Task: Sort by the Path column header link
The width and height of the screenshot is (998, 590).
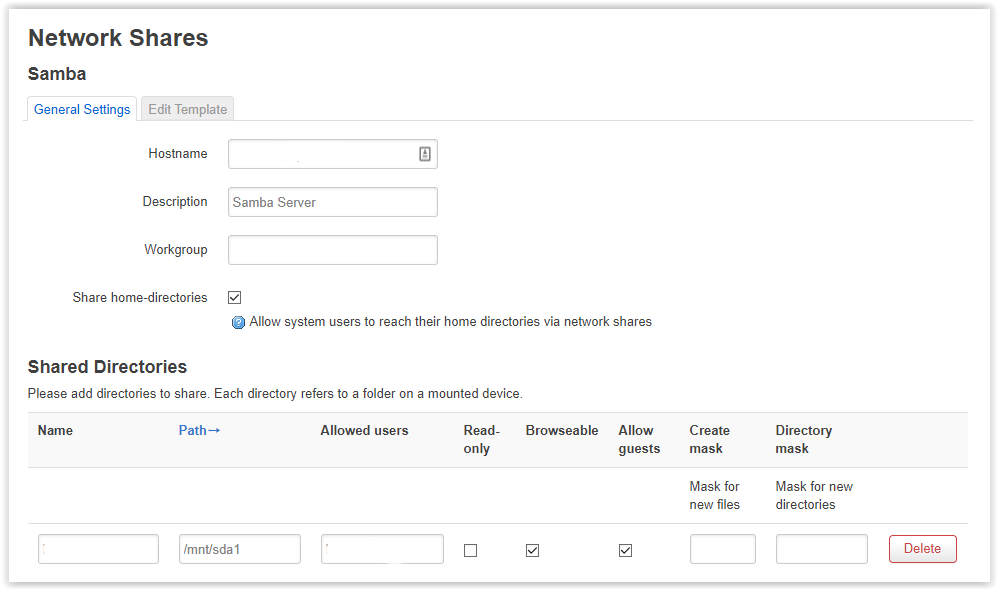Action: click(199, 430)
